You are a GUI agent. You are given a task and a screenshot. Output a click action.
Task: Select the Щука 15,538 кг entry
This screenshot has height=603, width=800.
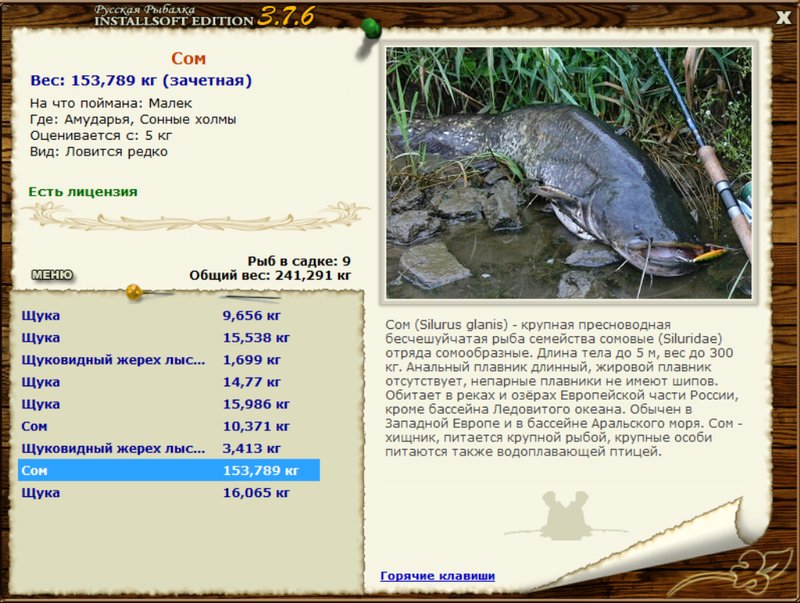click(x=169, y=338)
